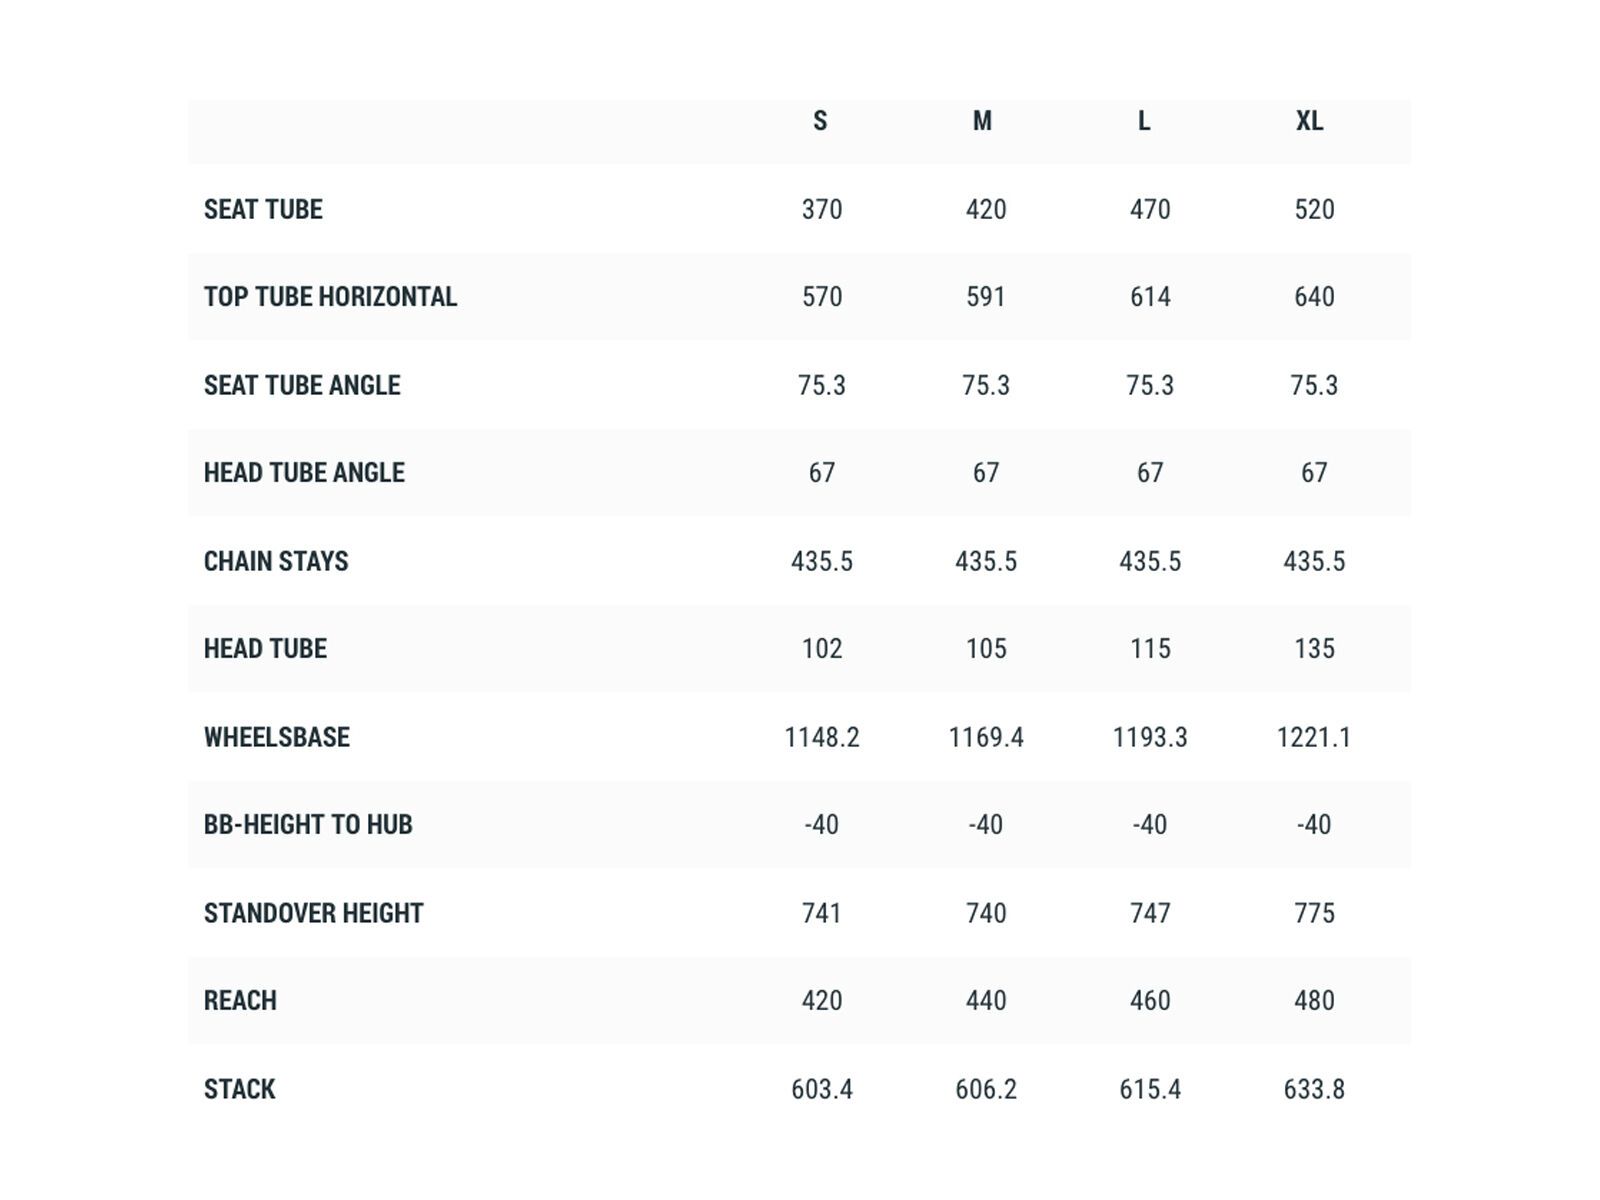
Task: Click the WHEELSBASE row label
Action: point(277,737)
